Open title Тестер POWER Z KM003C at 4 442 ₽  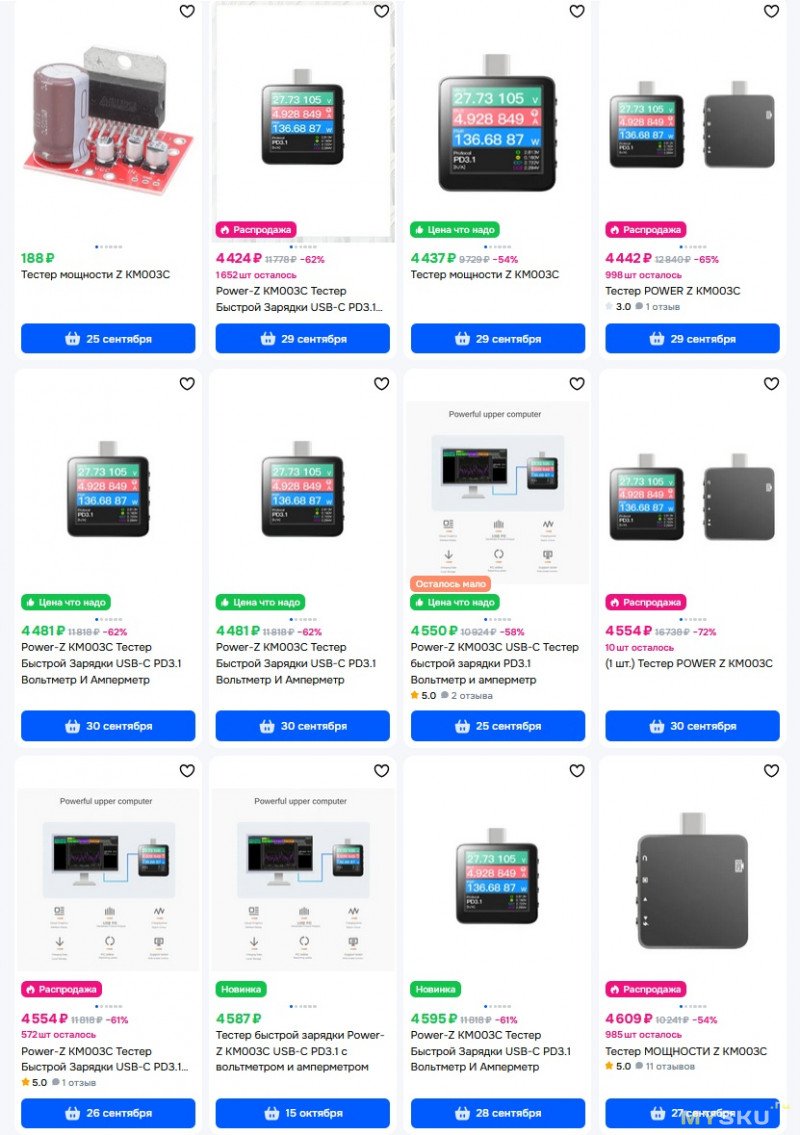673,291
